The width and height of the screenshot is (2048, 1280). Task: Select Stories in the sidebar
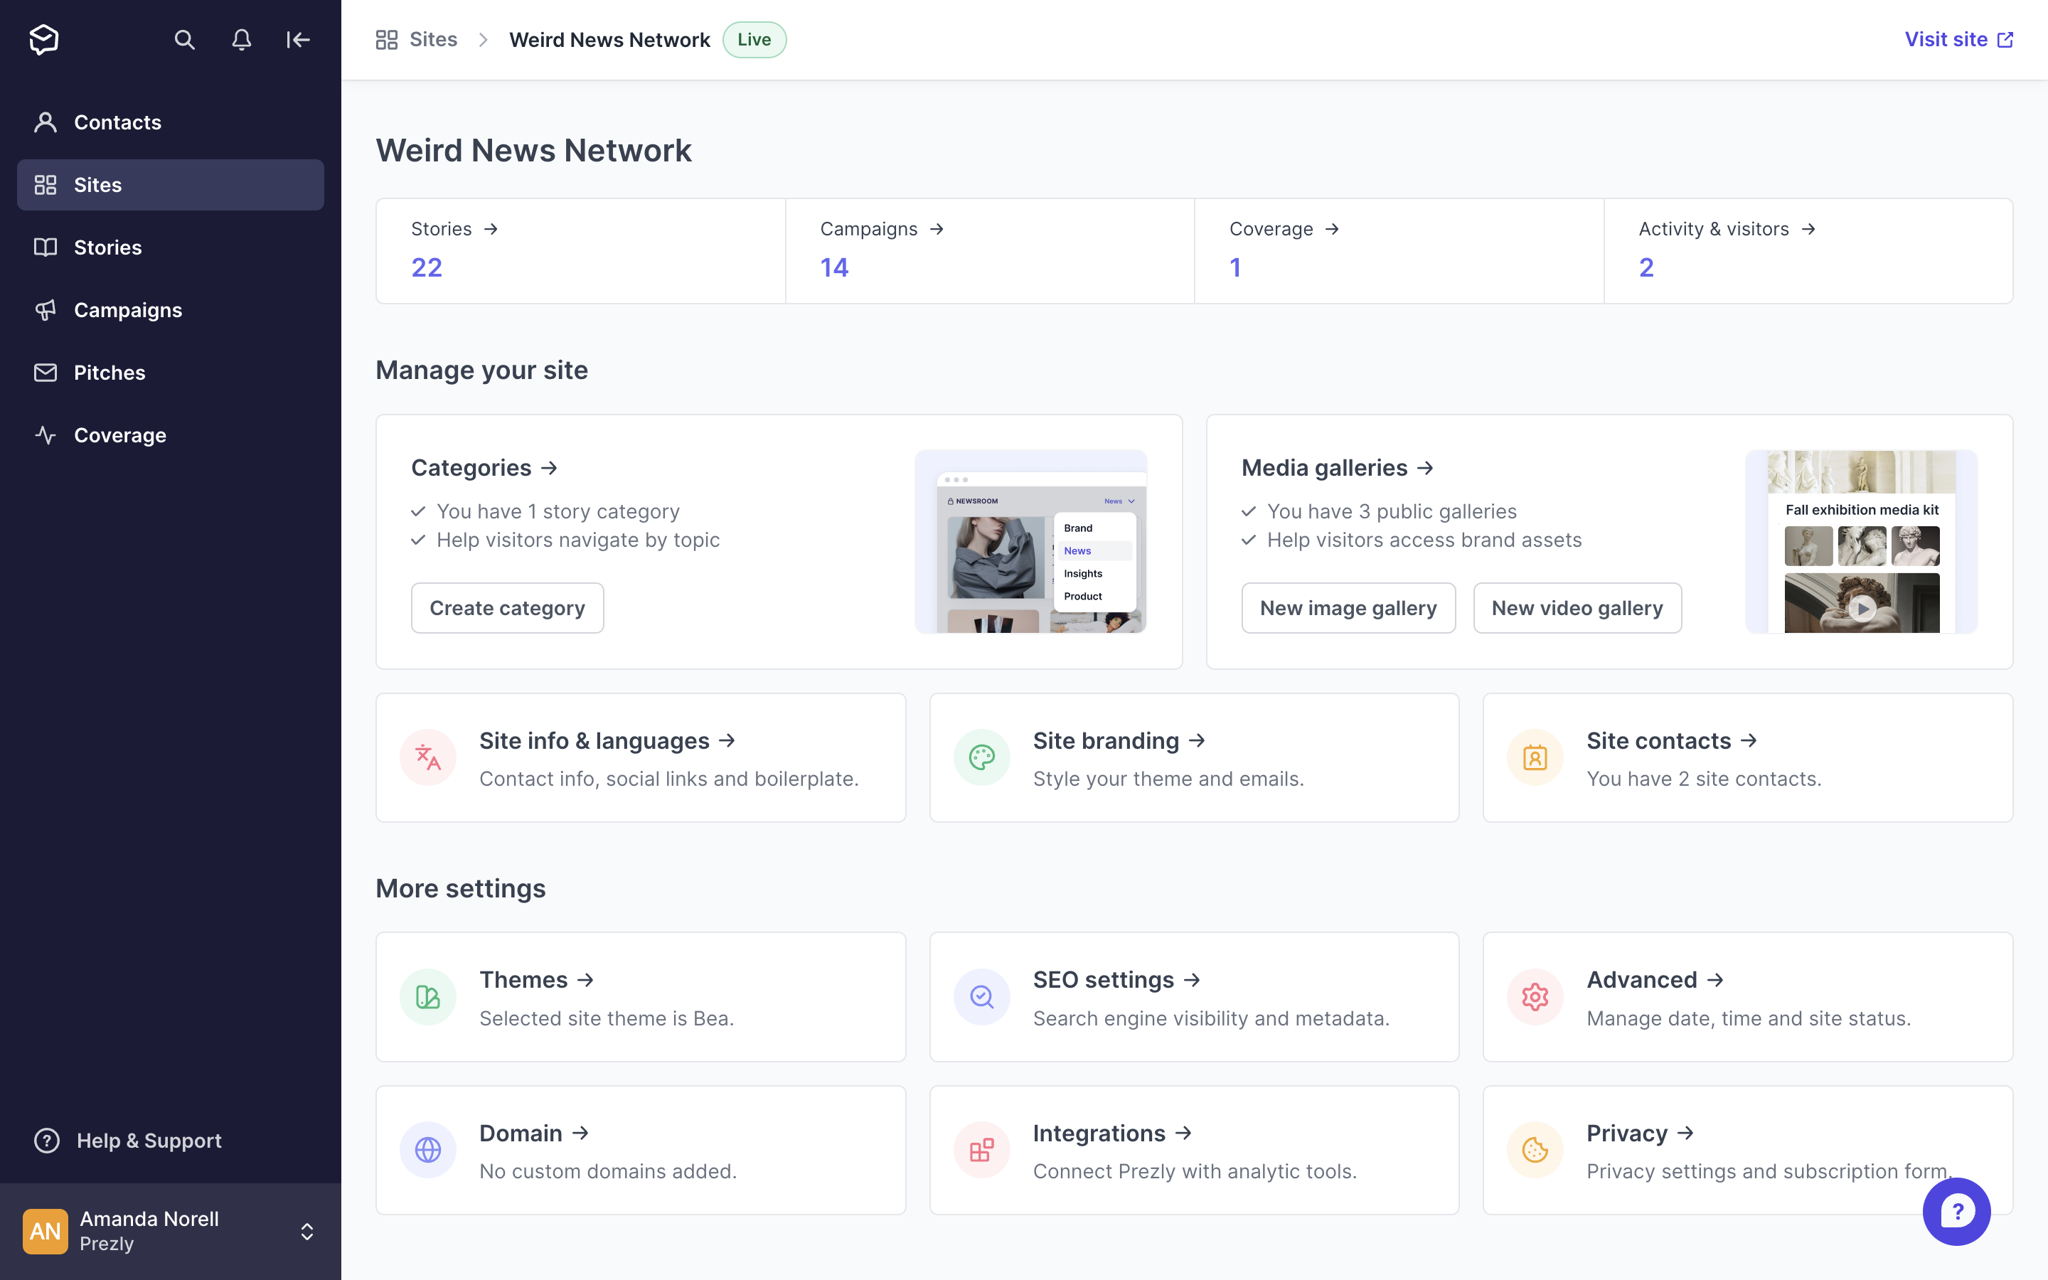170,247
